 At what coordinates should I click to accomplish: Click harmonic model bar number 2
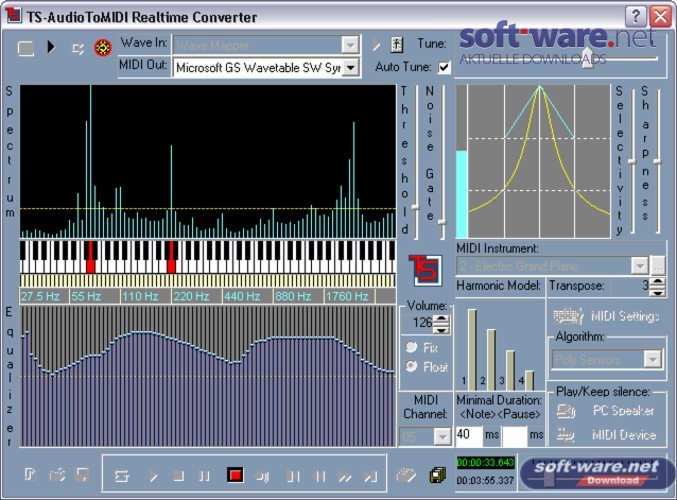491,360
